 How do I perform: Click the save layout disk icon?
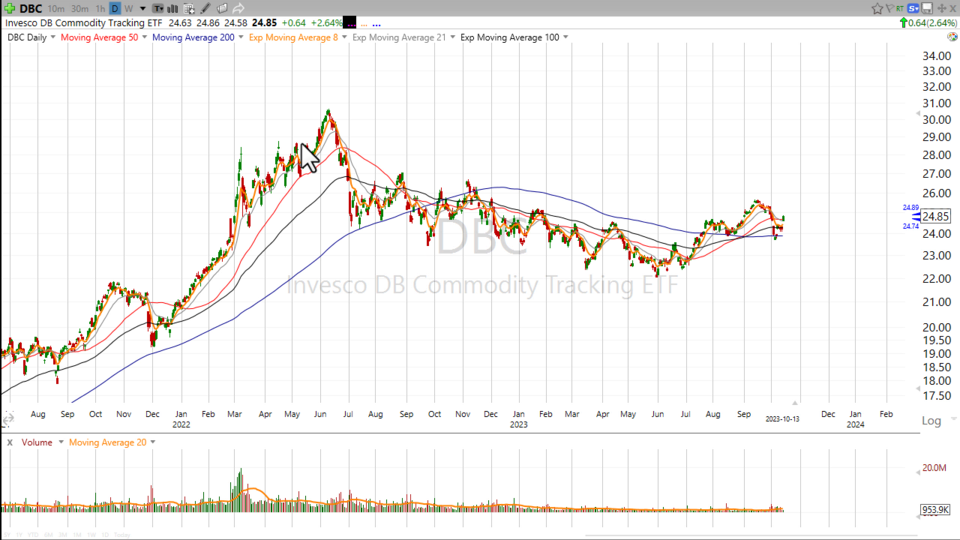(x=927, y=8)
